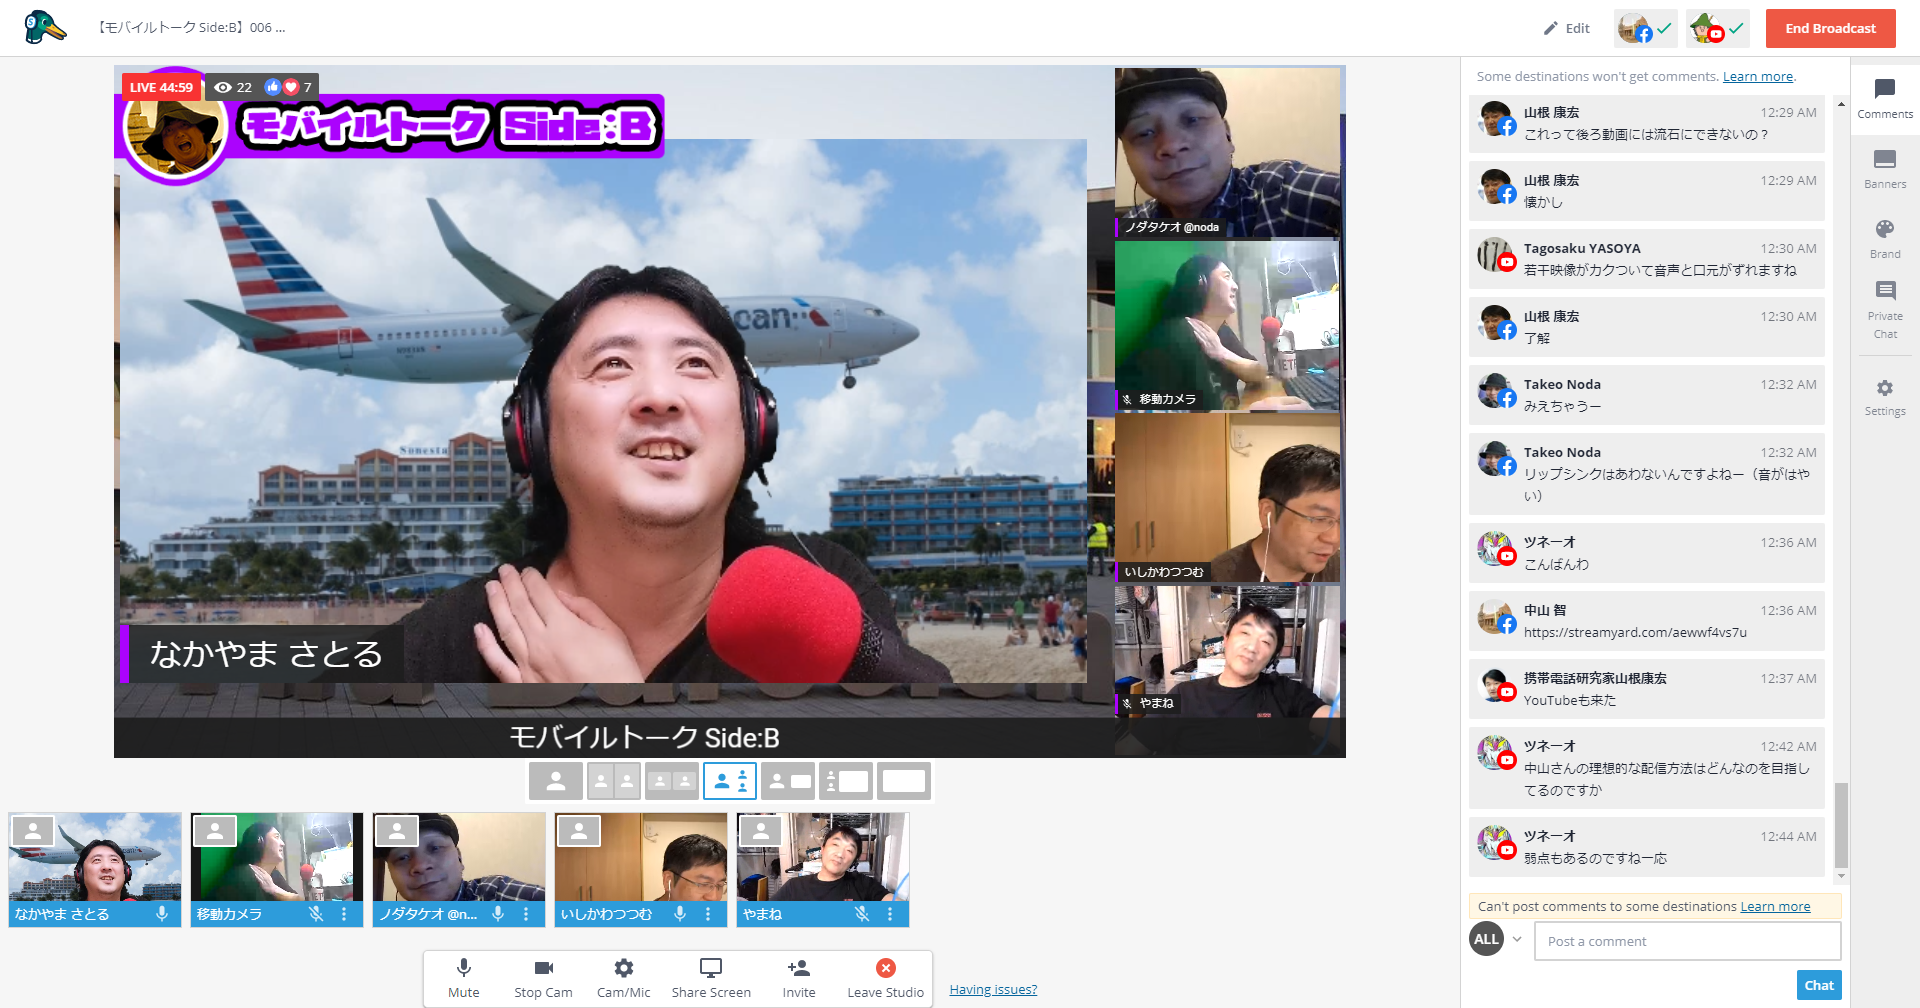Toggle the Facebook destination on or off
The height and width of the screenshot is (1008, 1920).
[x=1645, y=29]
